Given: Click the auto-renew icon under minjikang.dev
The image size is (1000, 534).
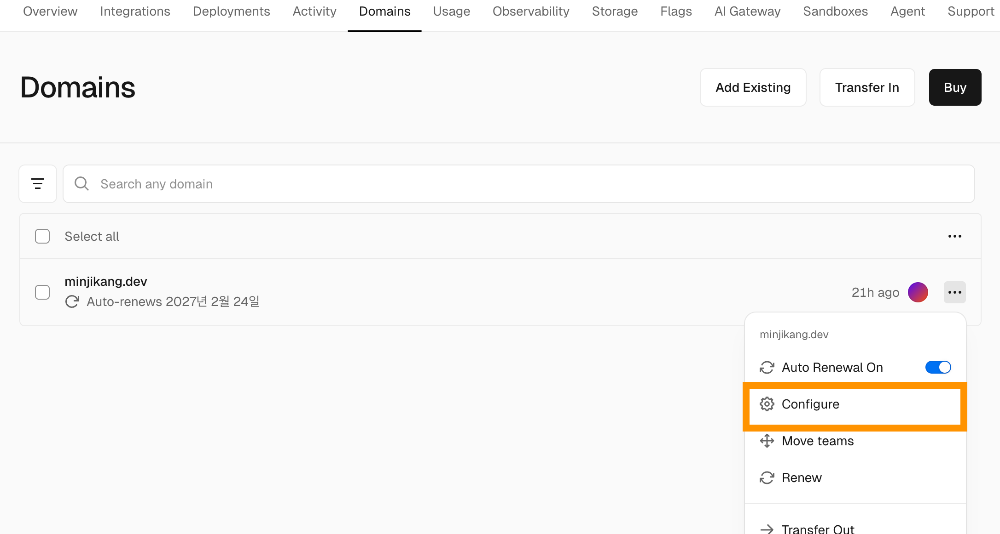Looking at the screenshot, I should 72,301.
